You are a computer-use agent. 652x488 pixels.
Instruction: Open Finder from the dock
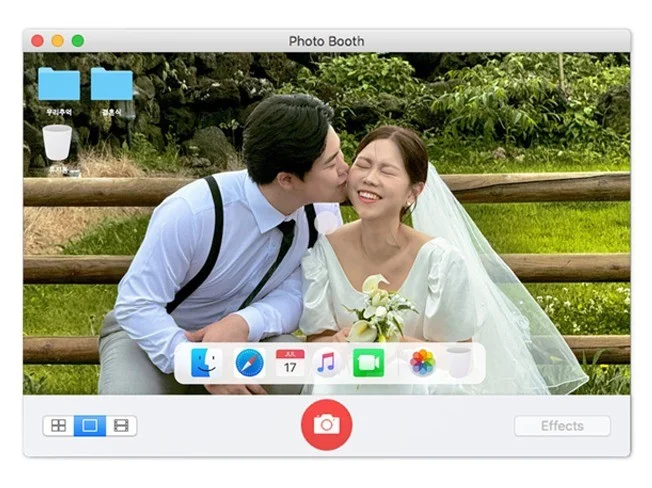pos(206,362)
